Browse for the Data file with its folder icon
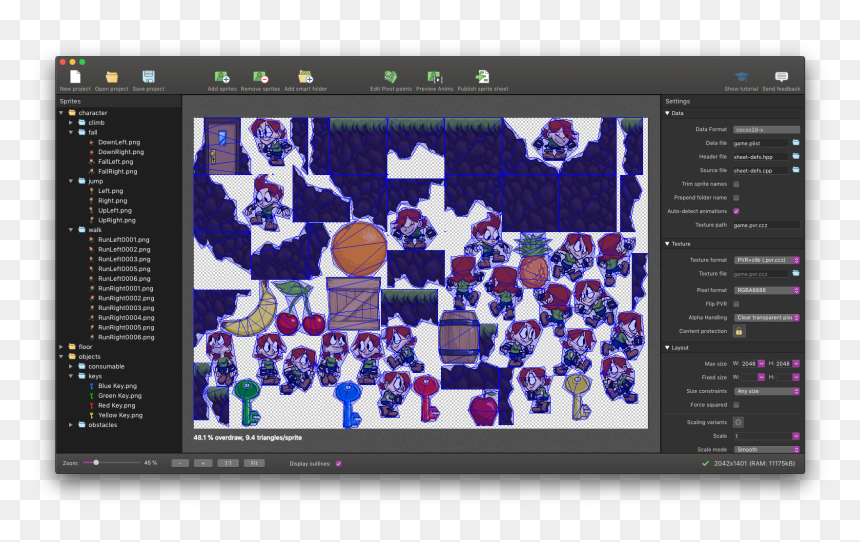 (796, 143)
